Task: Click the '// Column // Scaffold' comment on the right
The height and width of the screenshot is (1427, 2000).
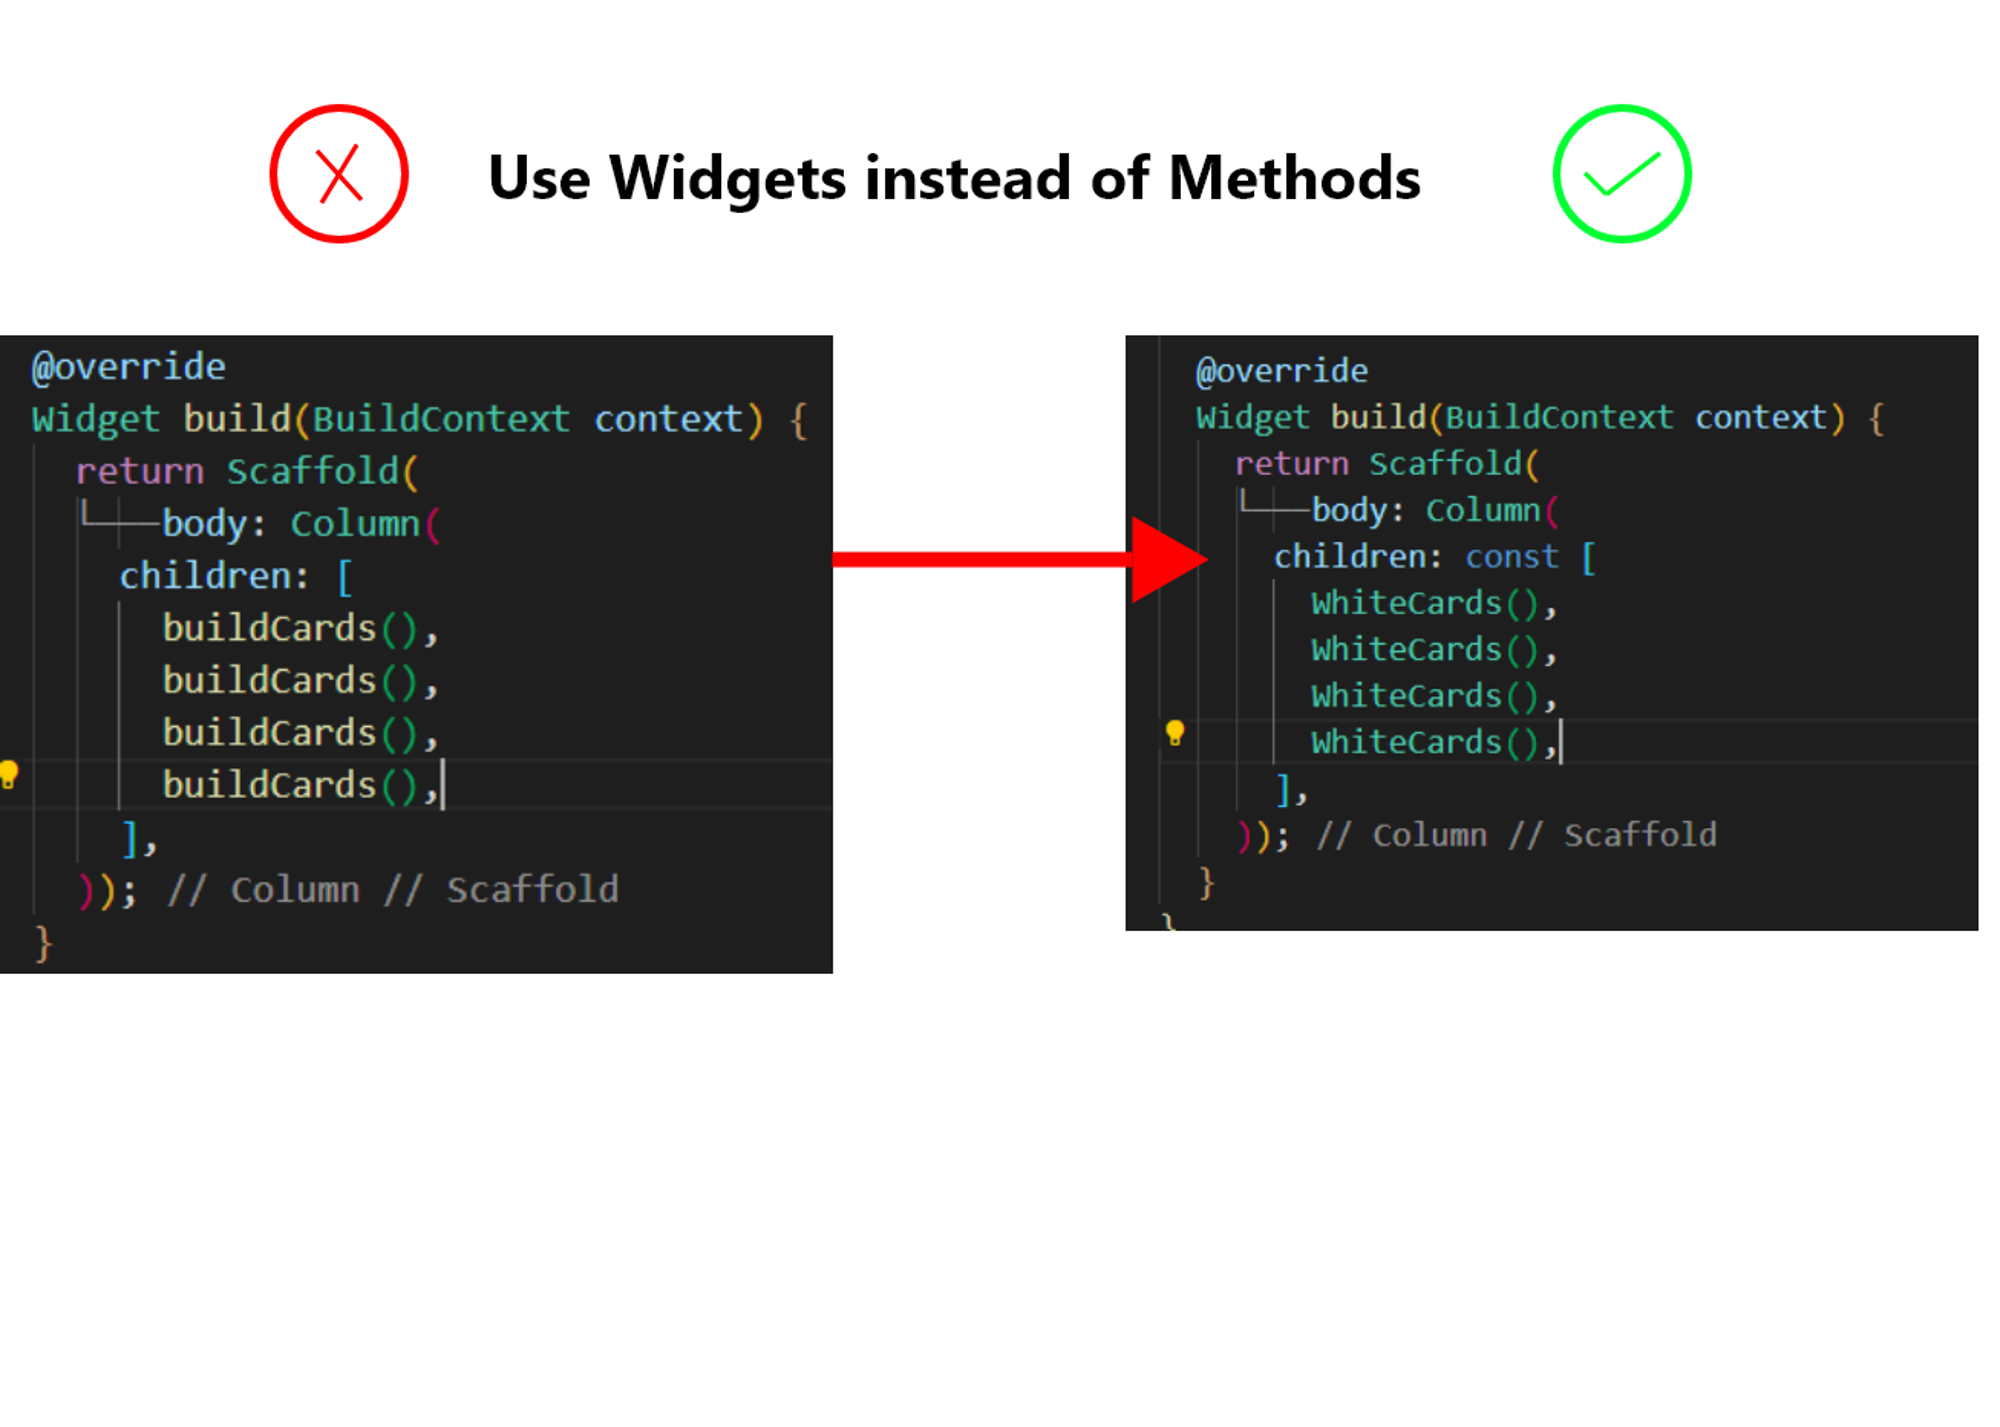Action: (x=1516, y=835)
